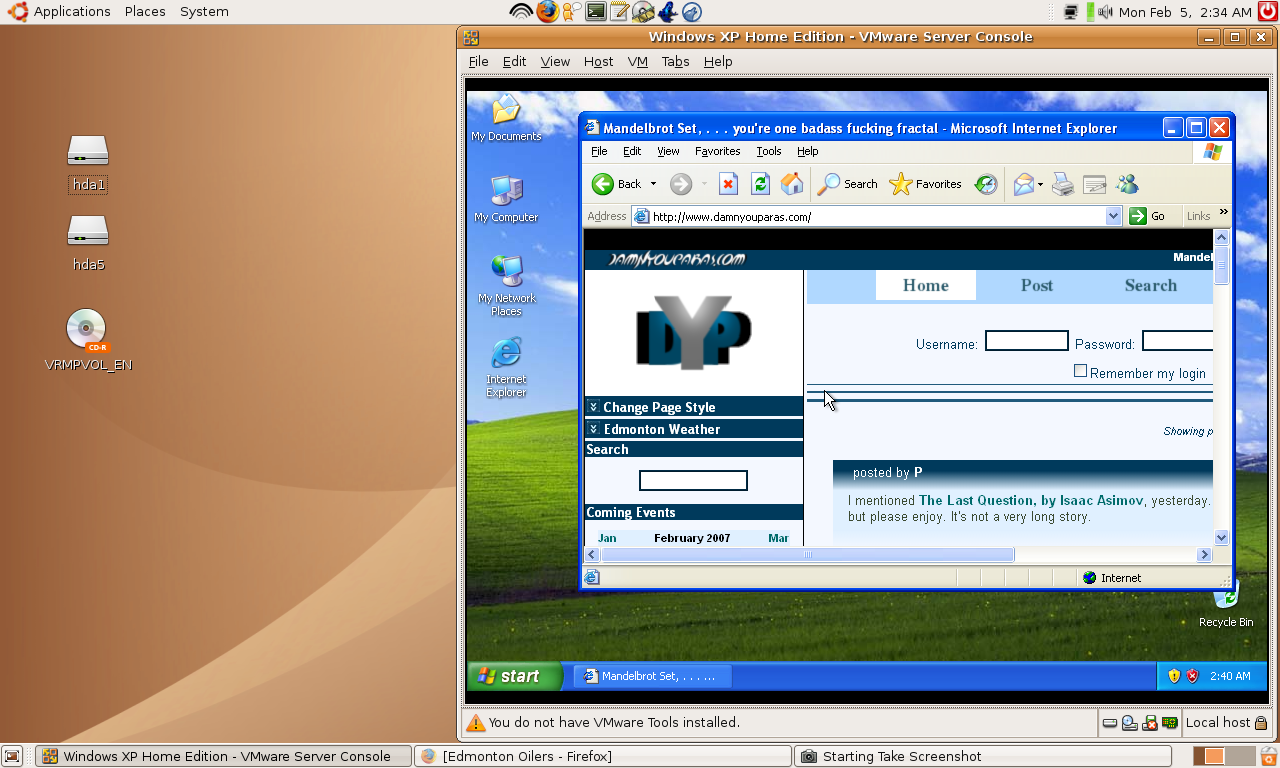Click the Go button beside address bar
Viewport: 1280px width, 768px height.
pos(1148,216)
